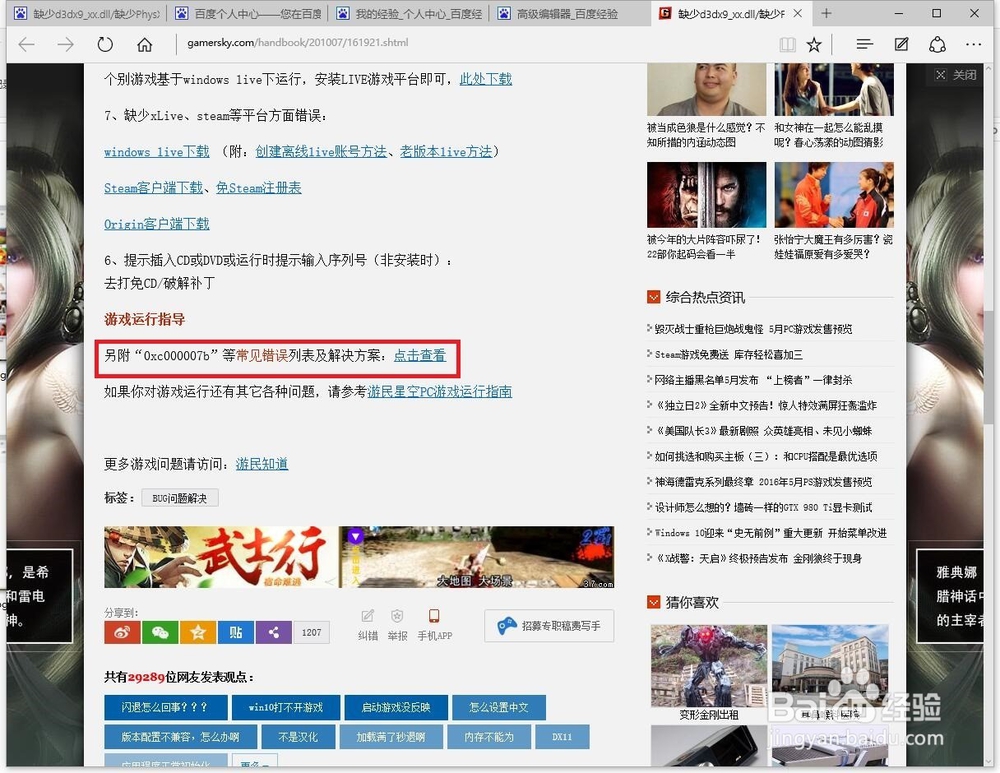Make a web note with pen icon
The width and height of the screenshot is (1000, 773).
(x=901, y=44)
